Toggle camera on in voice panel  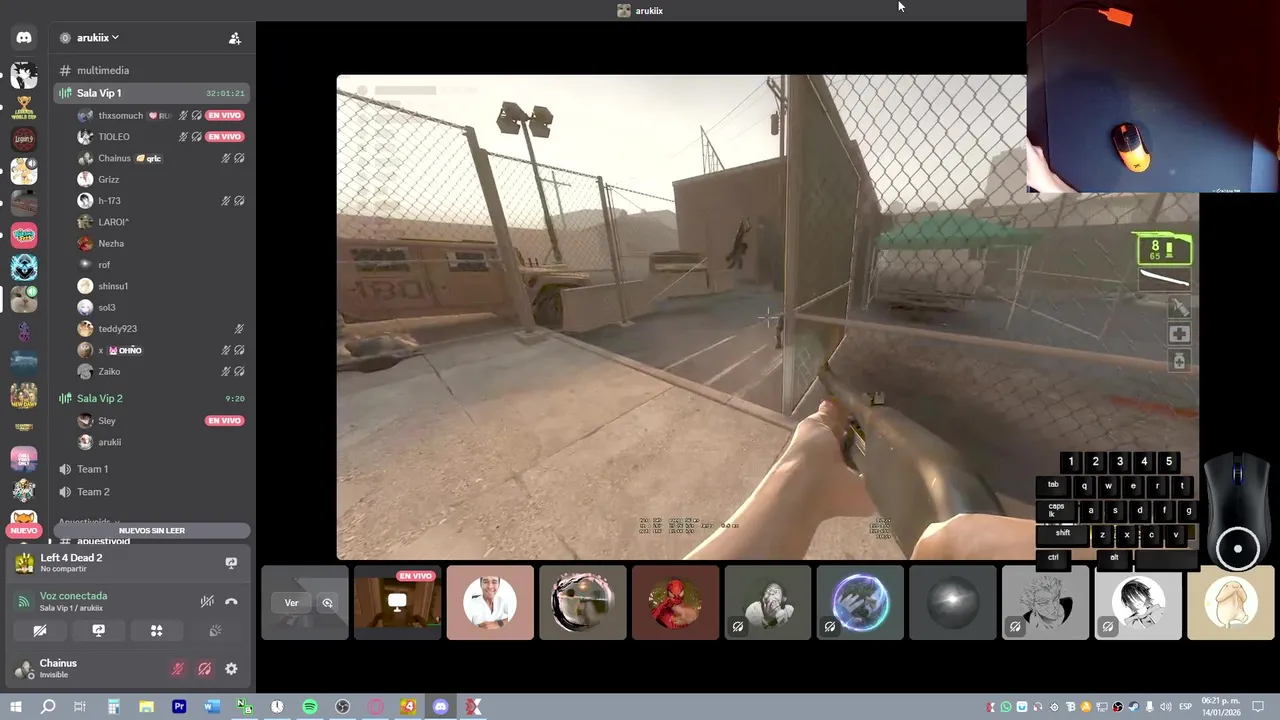pos(40,631)
